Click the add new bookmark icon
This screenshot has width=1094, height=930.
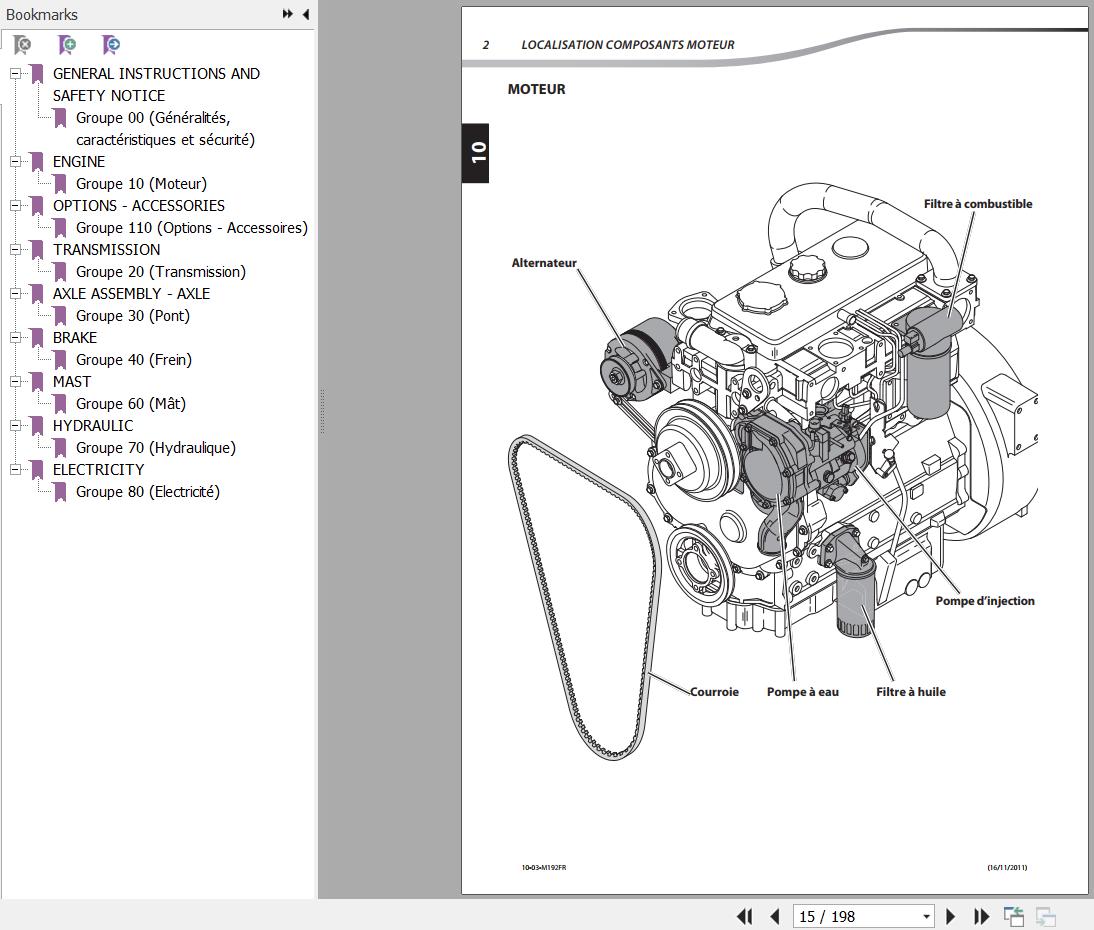tap(67, 45)
